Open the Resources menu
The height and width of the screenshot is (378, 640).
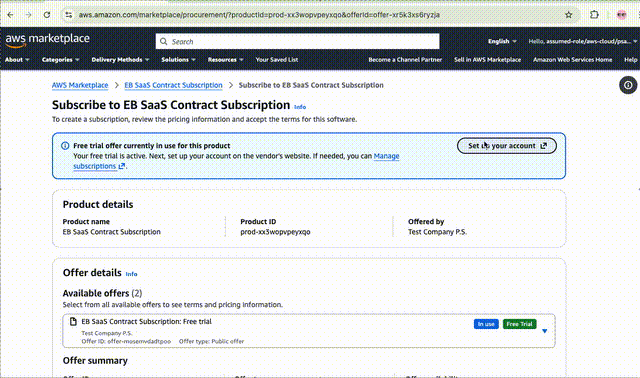(x=226, y=60)
